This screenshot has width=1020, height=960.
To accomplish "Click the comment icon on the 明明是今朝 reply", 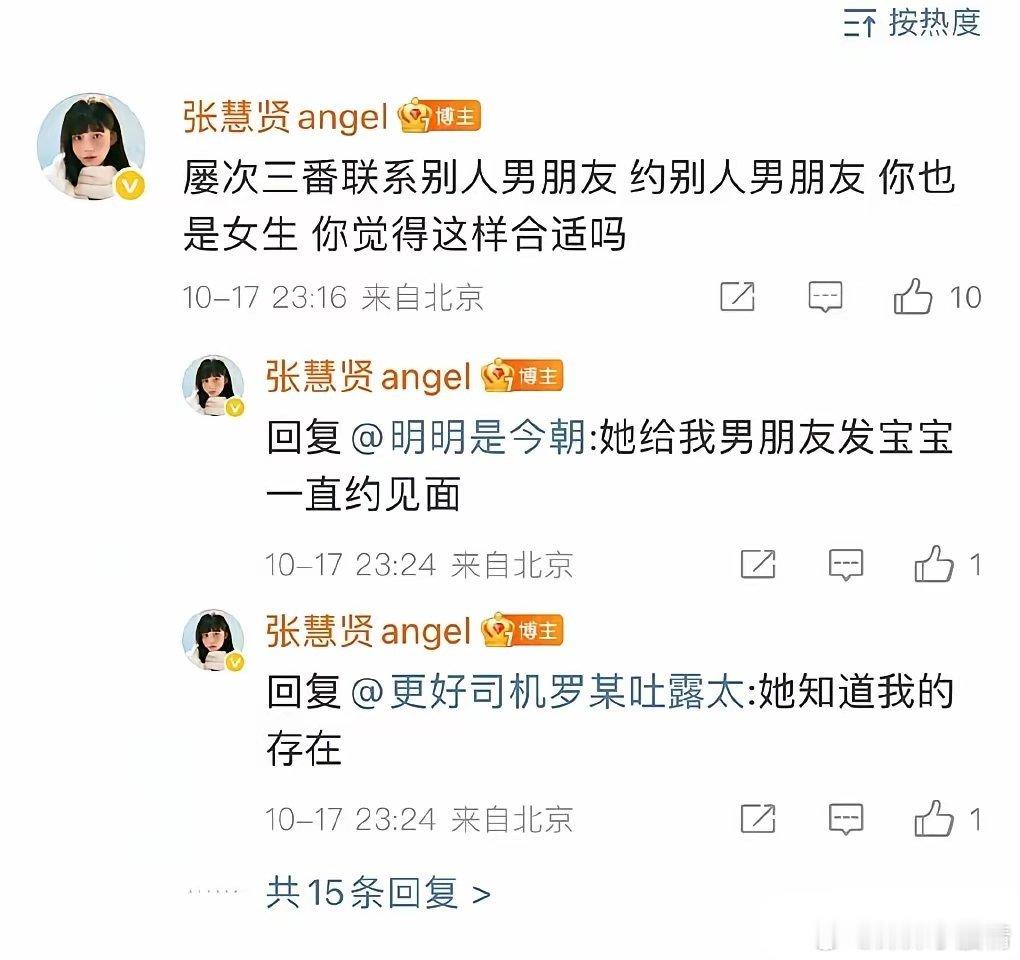I will point(846,564).
